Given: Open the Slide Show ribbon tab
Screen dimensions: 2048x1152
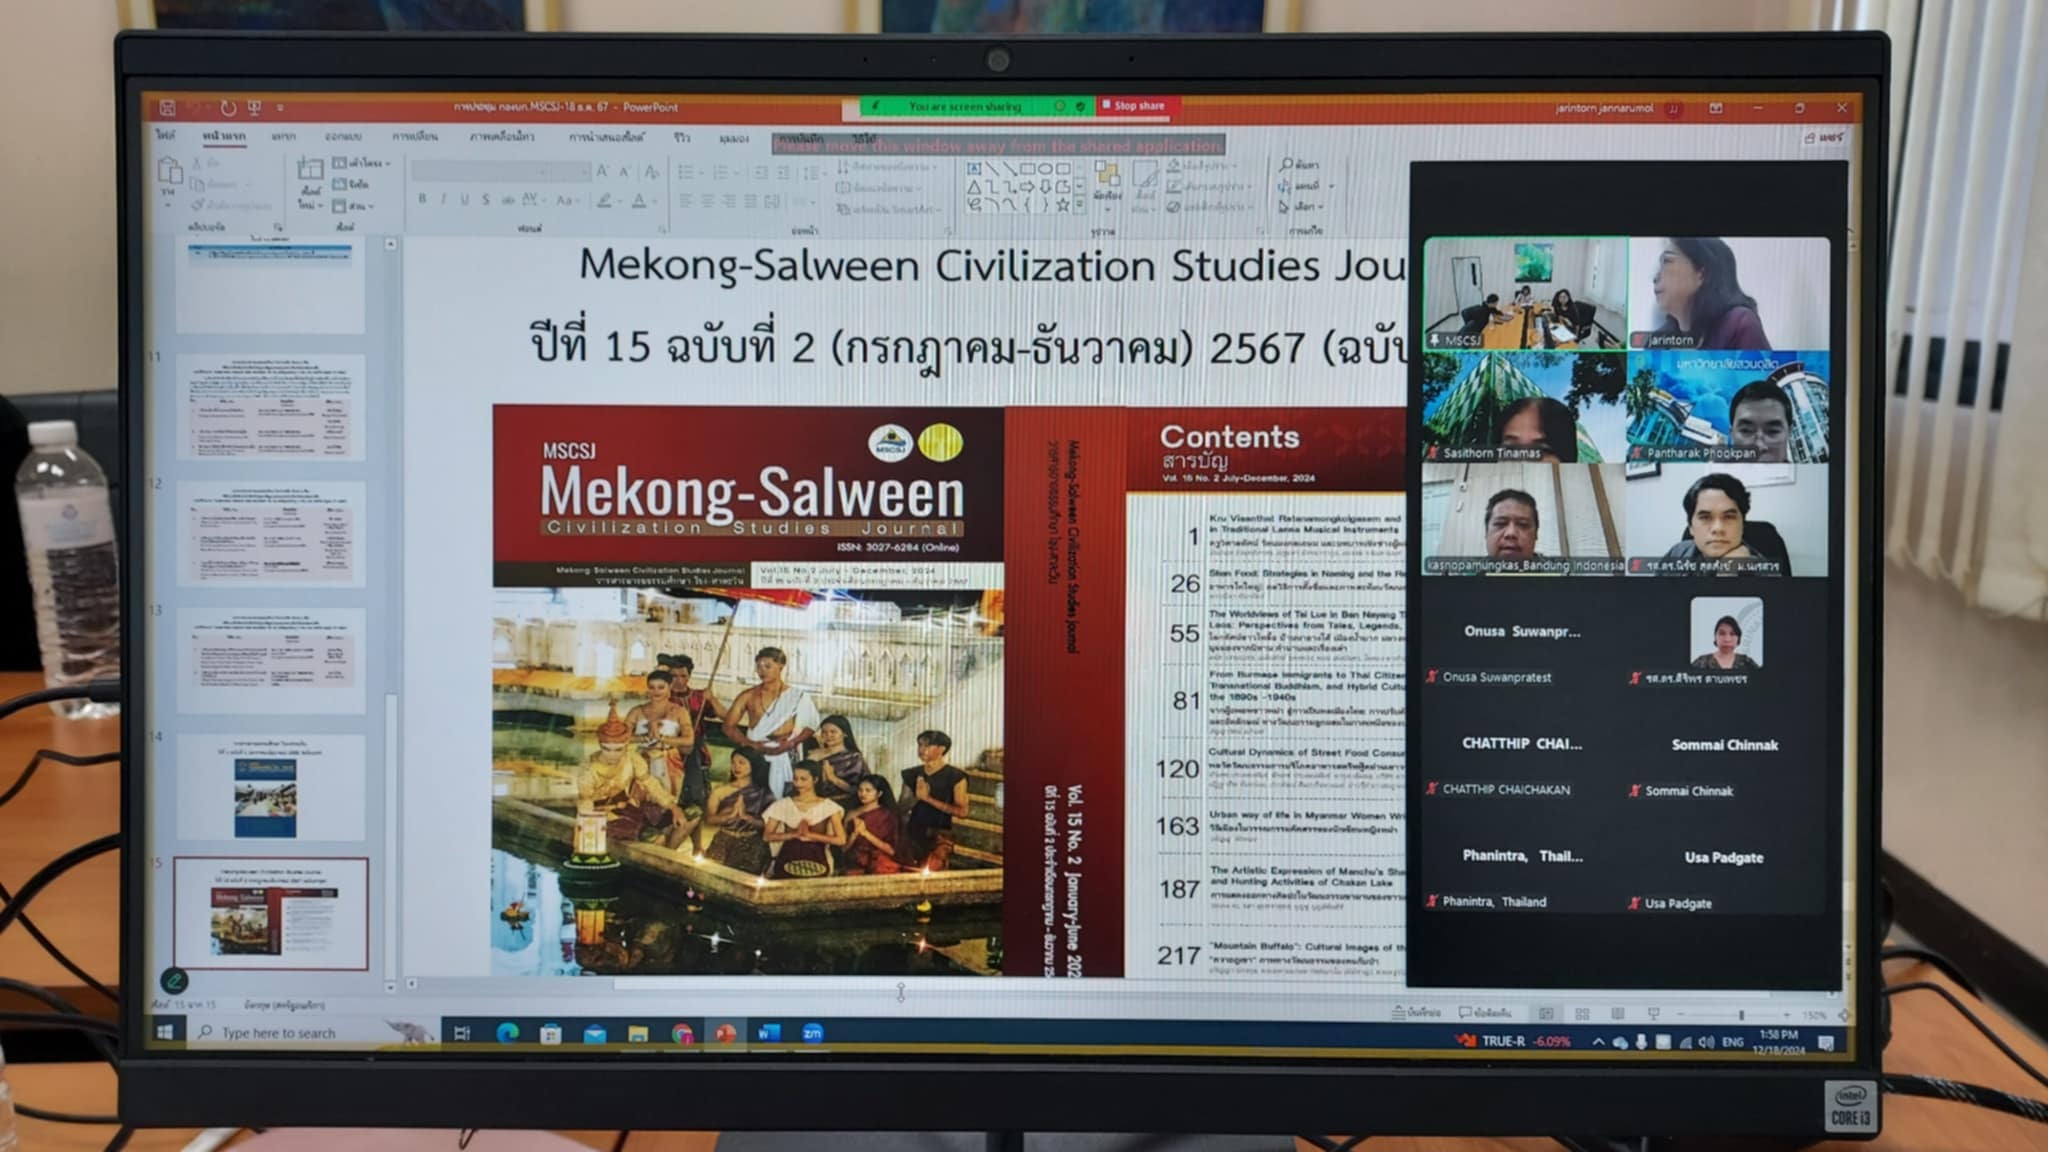Looking at the screenshot, I should (606, 136).
